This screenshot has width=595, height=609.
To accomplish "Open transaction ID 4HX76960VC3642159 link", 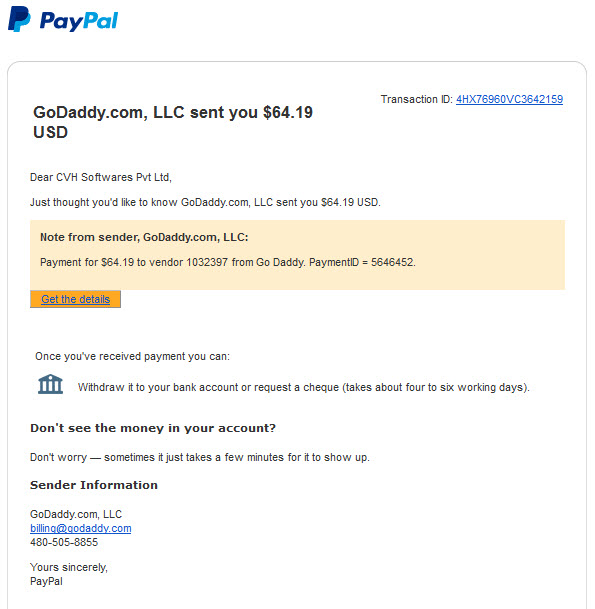I will pyautogui.click(x=509, y=99).
